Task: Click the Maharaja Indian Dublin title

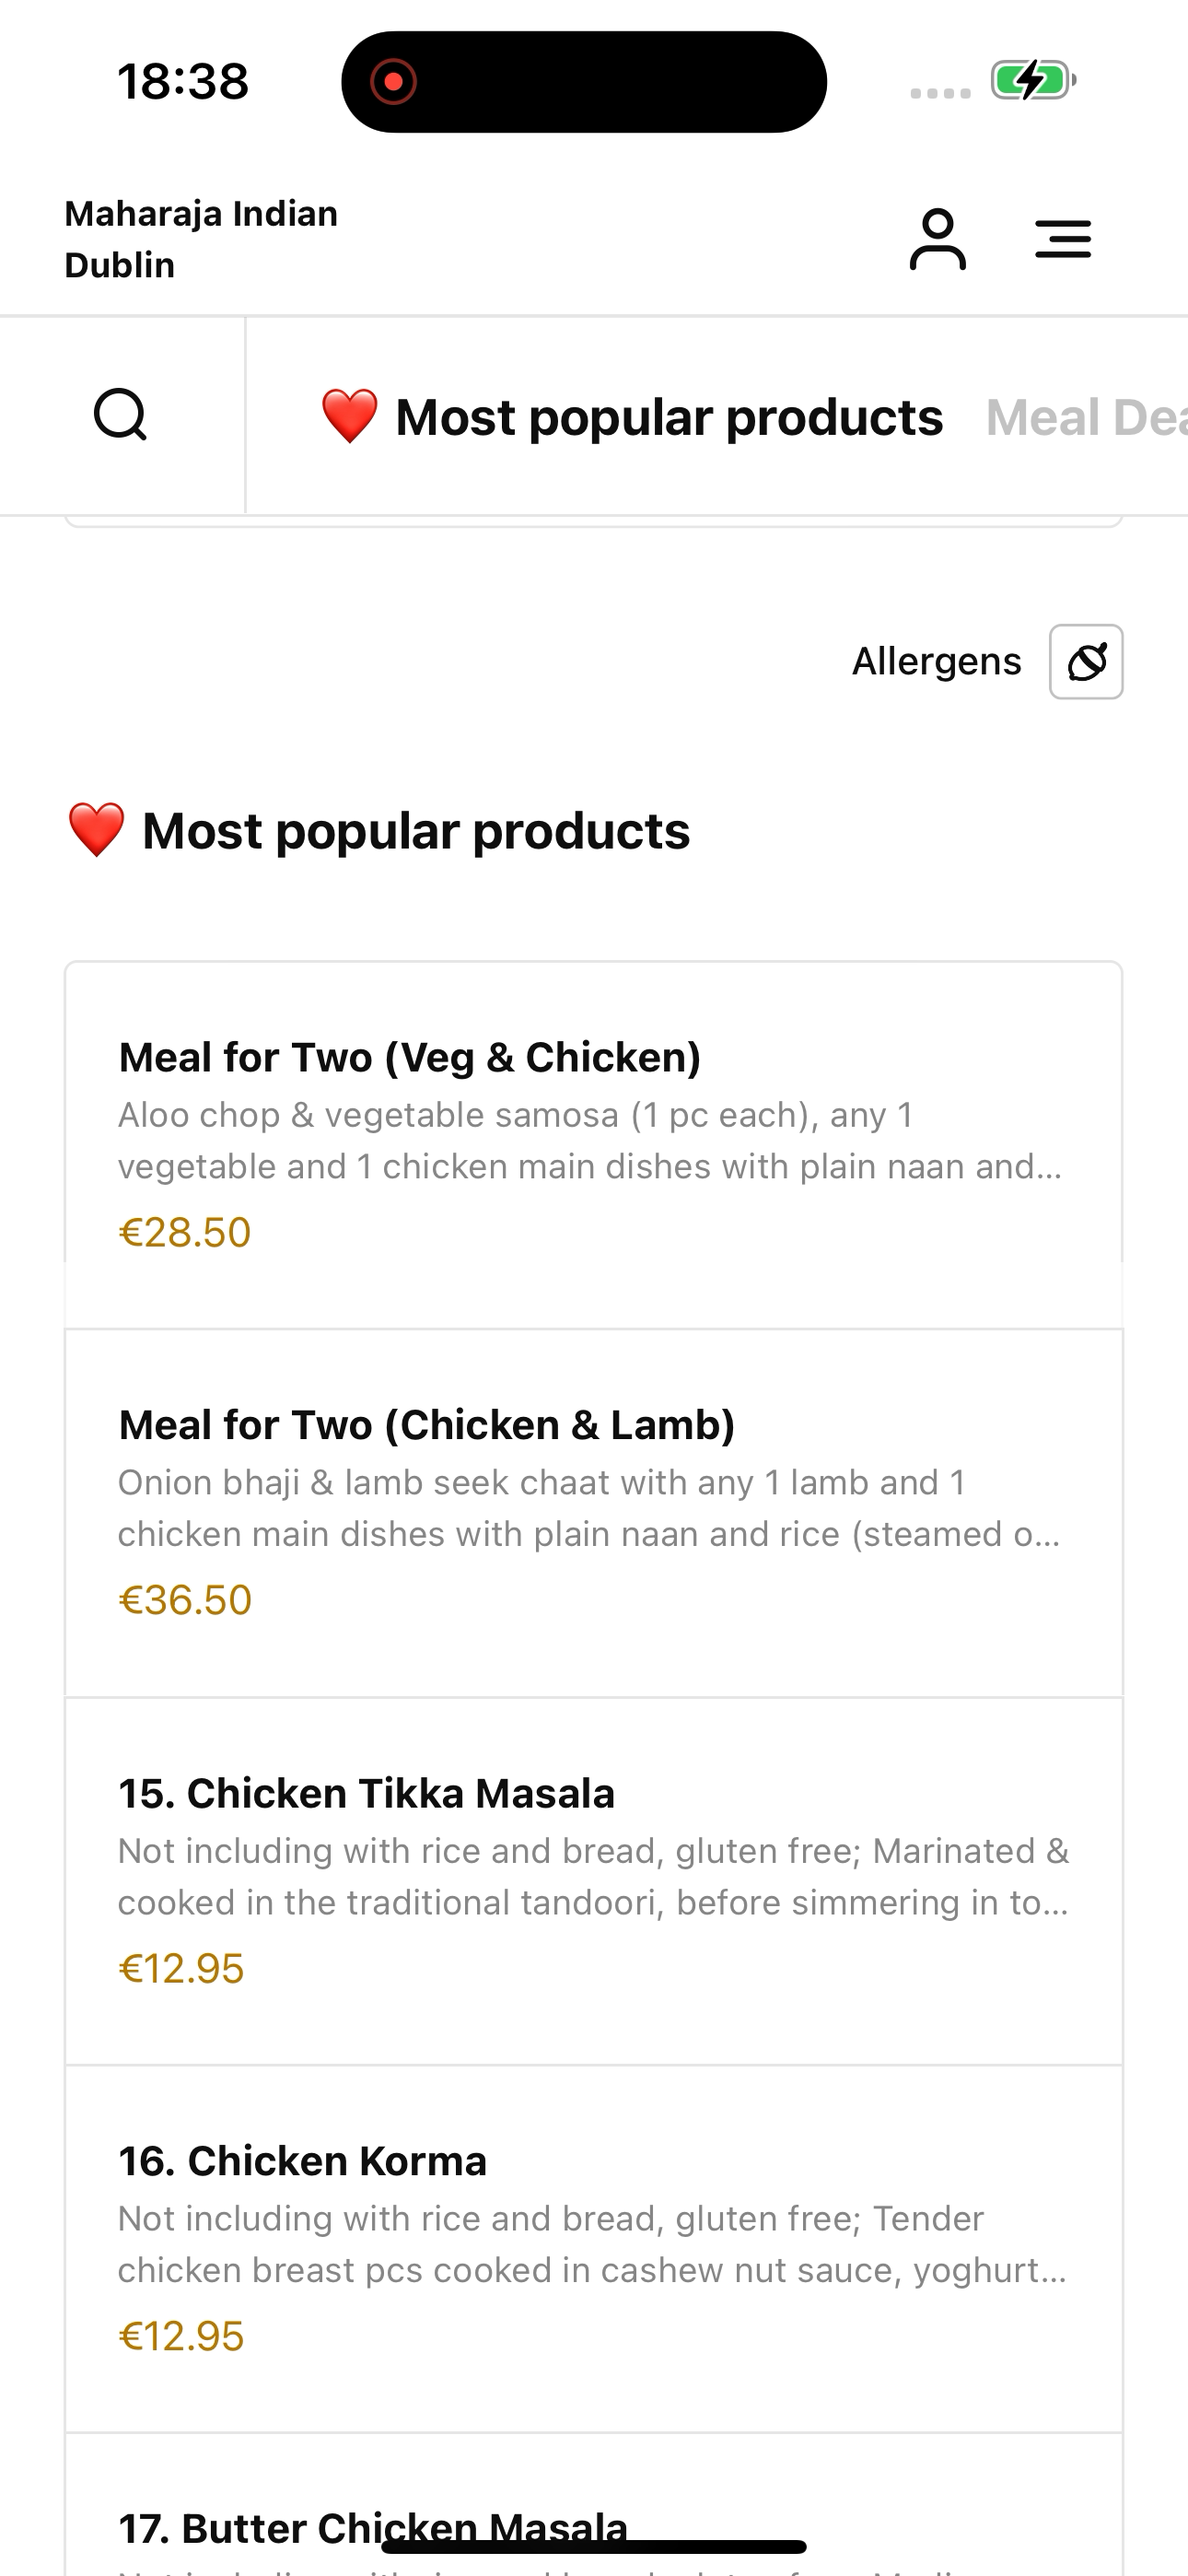Action: (x=201, y=239)
